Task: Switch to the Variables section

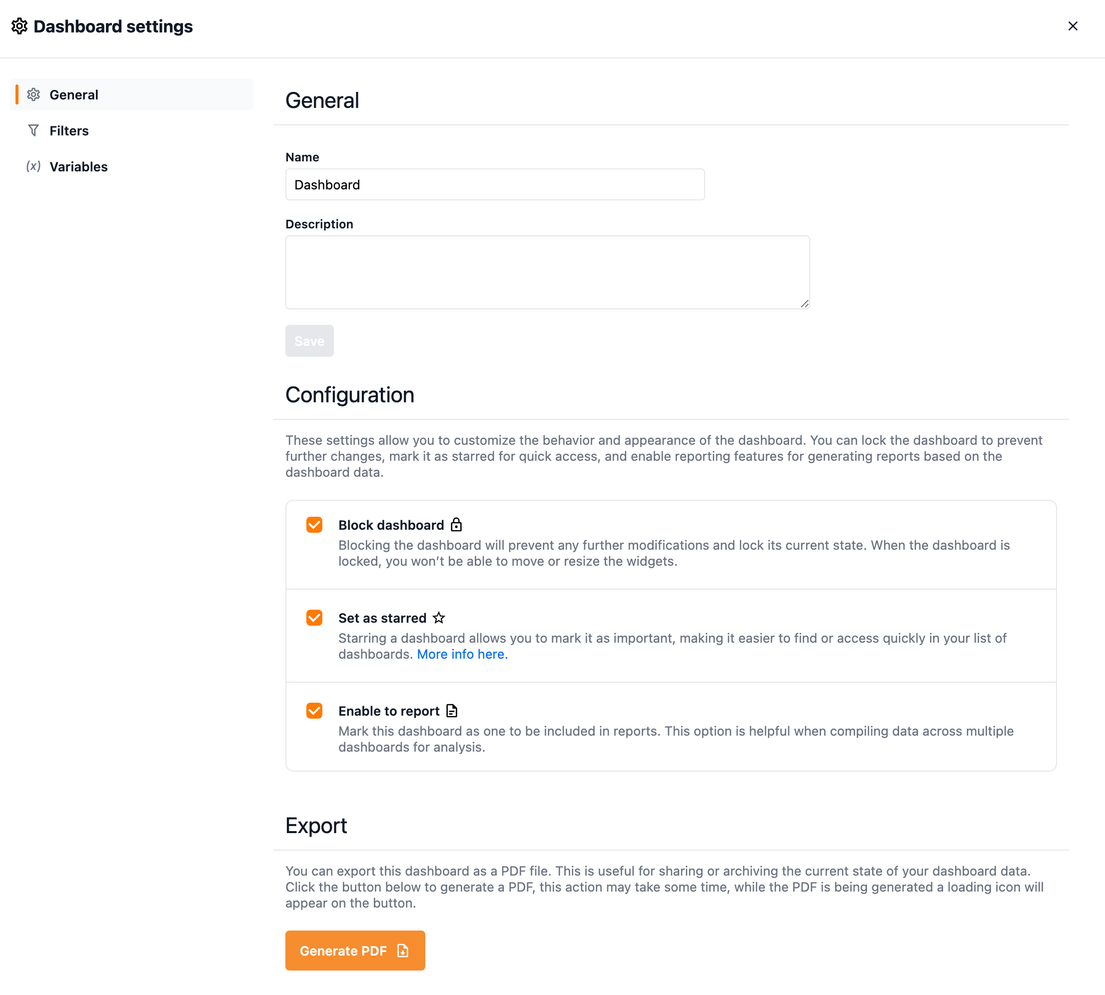Action: [78, 167]
